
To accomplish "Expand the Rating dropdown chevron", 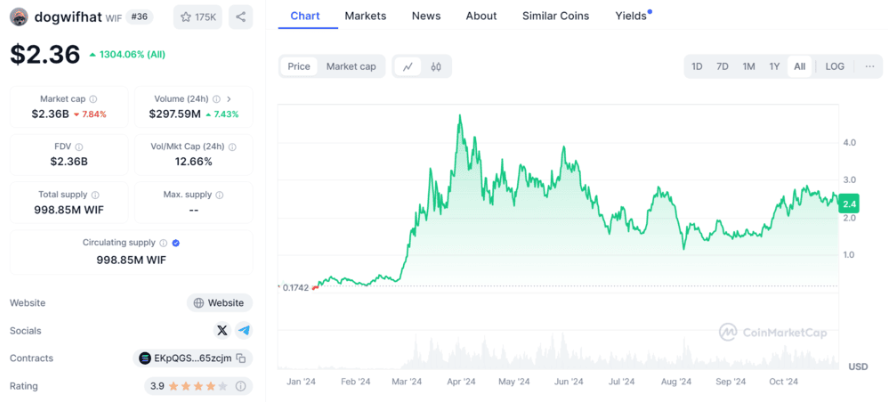I will tap(242, 386).
